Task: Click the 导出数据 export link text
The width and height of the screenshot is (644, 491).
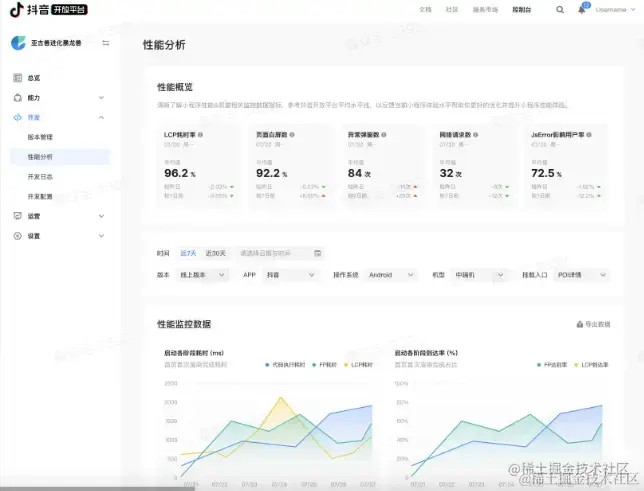Action: click(598, 324)
